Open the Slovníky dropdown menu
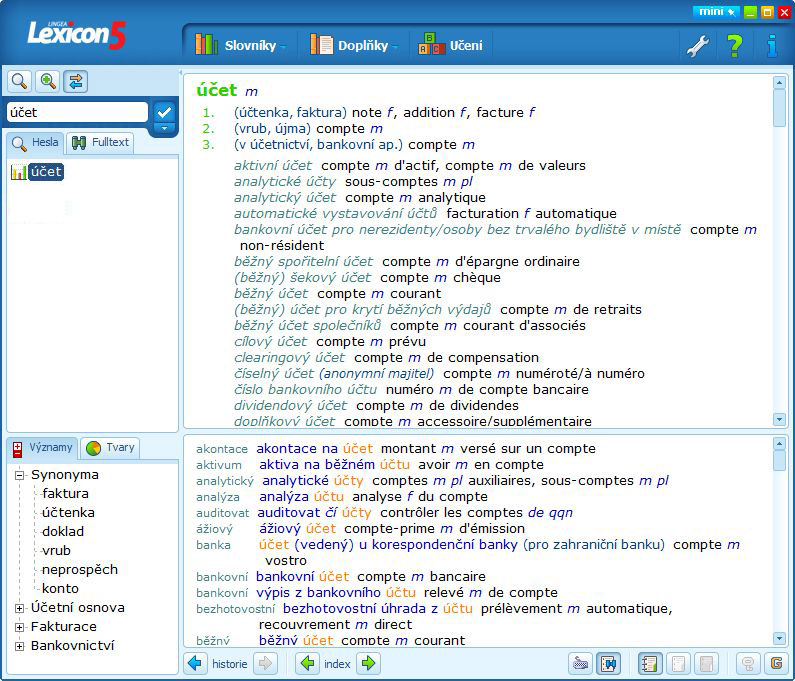 [x=241, y=46]
